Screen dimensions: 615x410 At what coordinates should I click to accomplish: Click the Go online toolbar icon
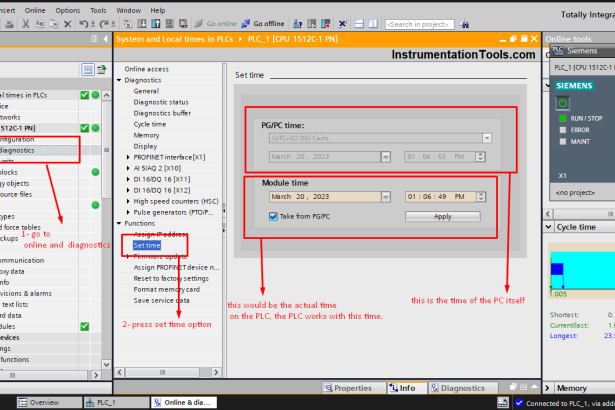[209, 23]
